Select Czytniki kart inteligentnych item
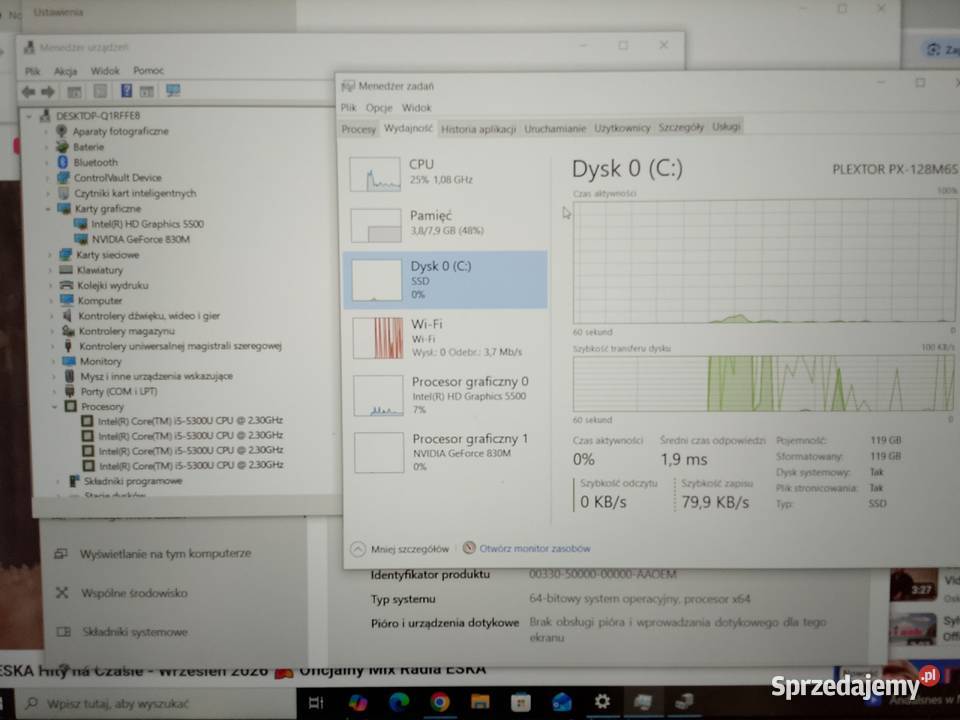The width and height of the screenshot is (960, 720). coord(135,193)
